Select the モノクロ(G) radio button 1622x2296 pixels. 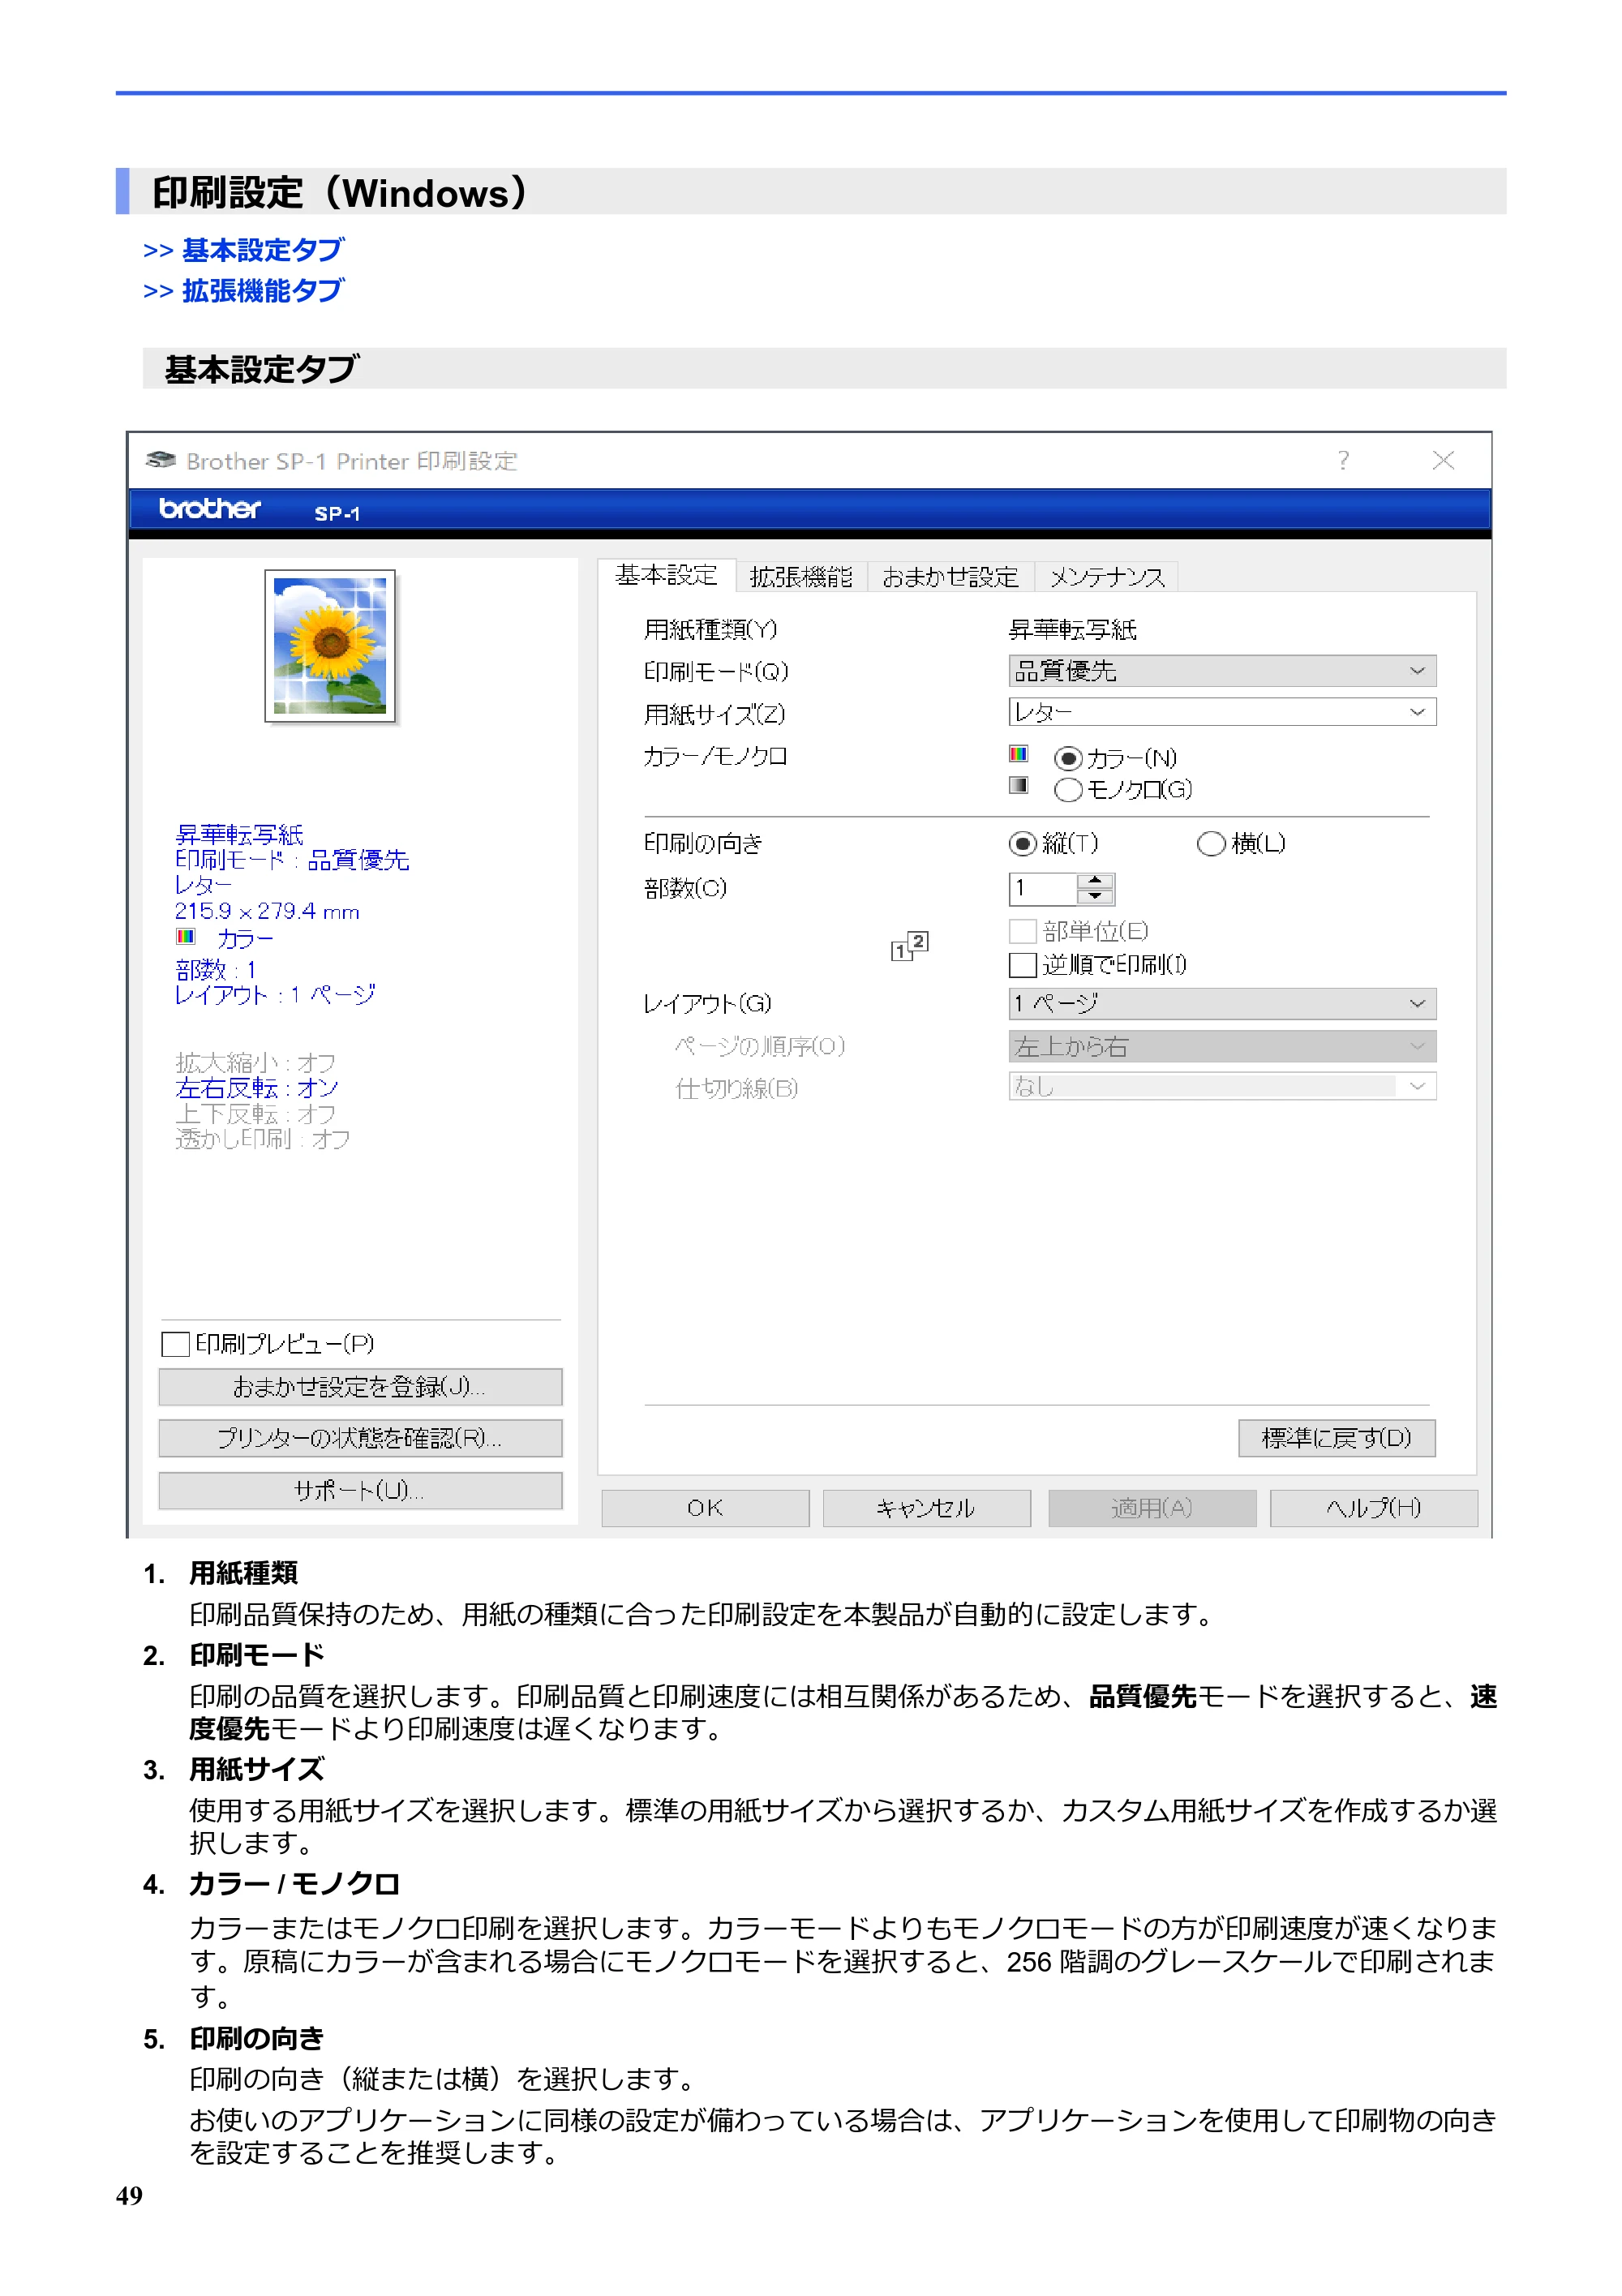1068,790
